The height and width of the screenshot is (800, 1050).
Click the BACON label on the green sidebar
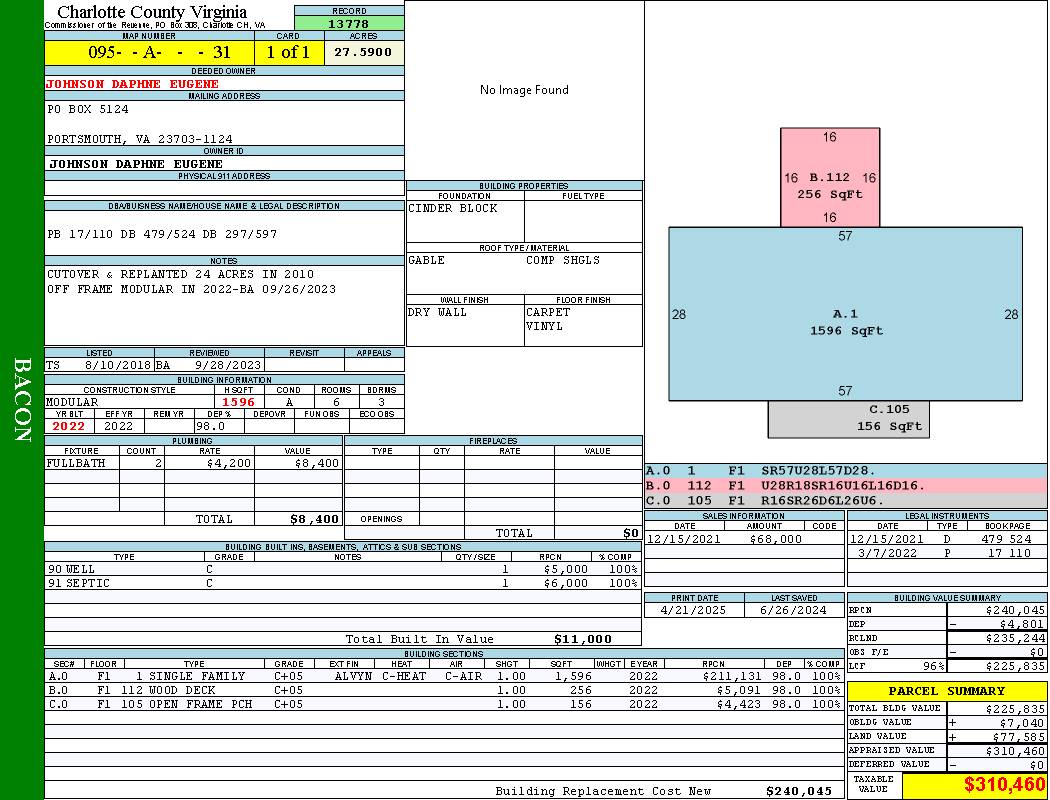point(22,400)
